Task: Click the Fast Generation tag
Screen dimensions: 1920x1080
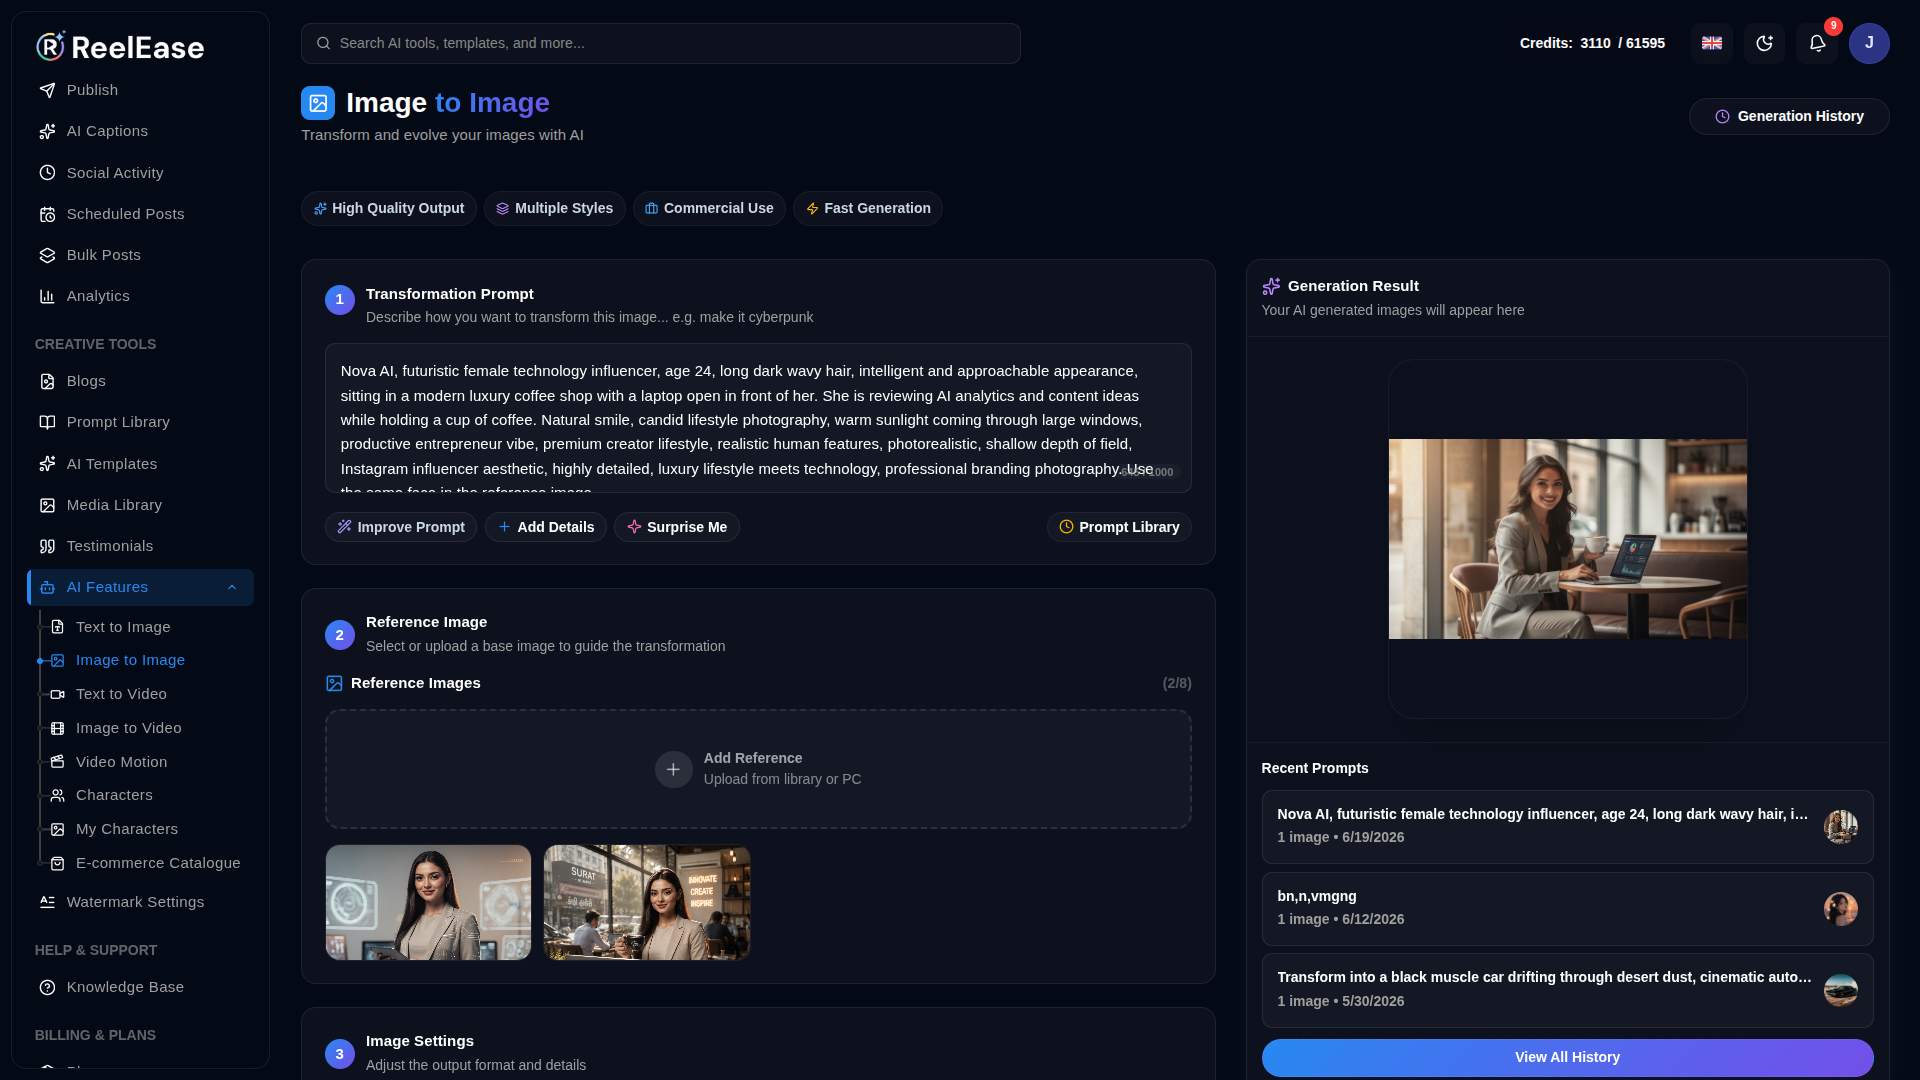Action: 868,208
